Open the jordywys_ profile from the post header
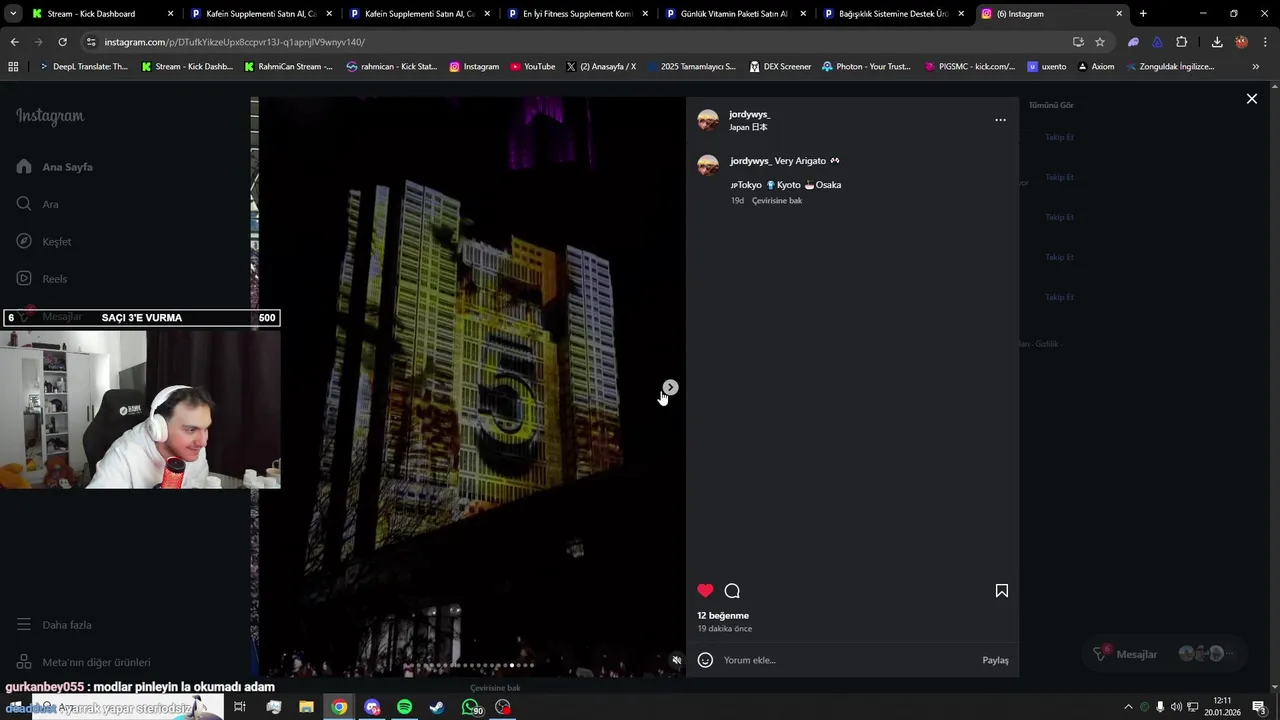This screenshot has width=1280, height=720. point(749,114)
